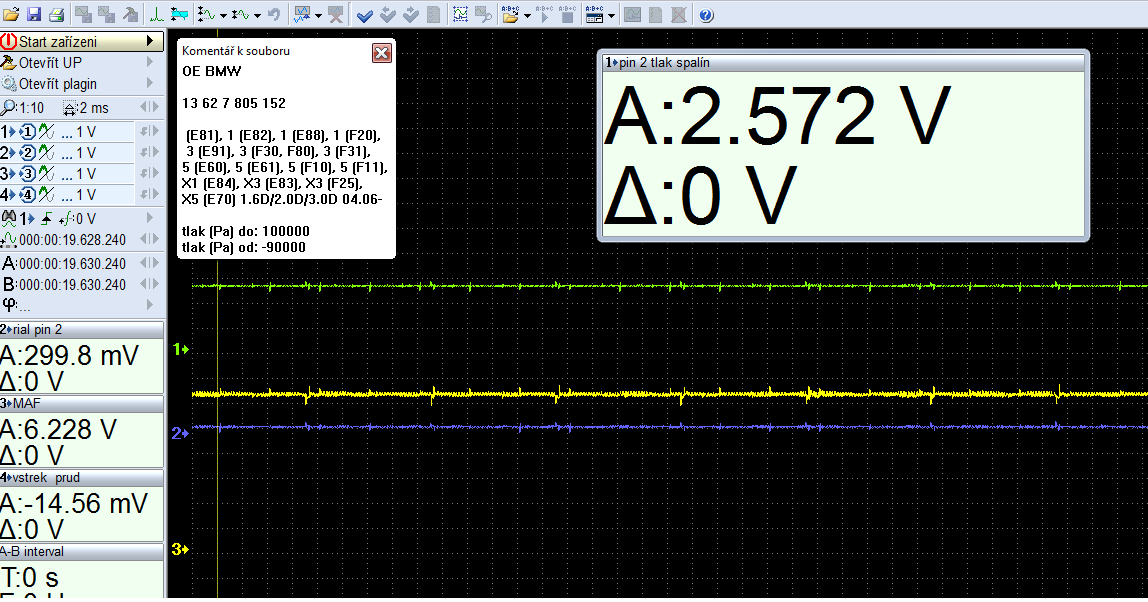Click the A:B+C stop icon
This screenshot has height=602, width=1148.
567,14
